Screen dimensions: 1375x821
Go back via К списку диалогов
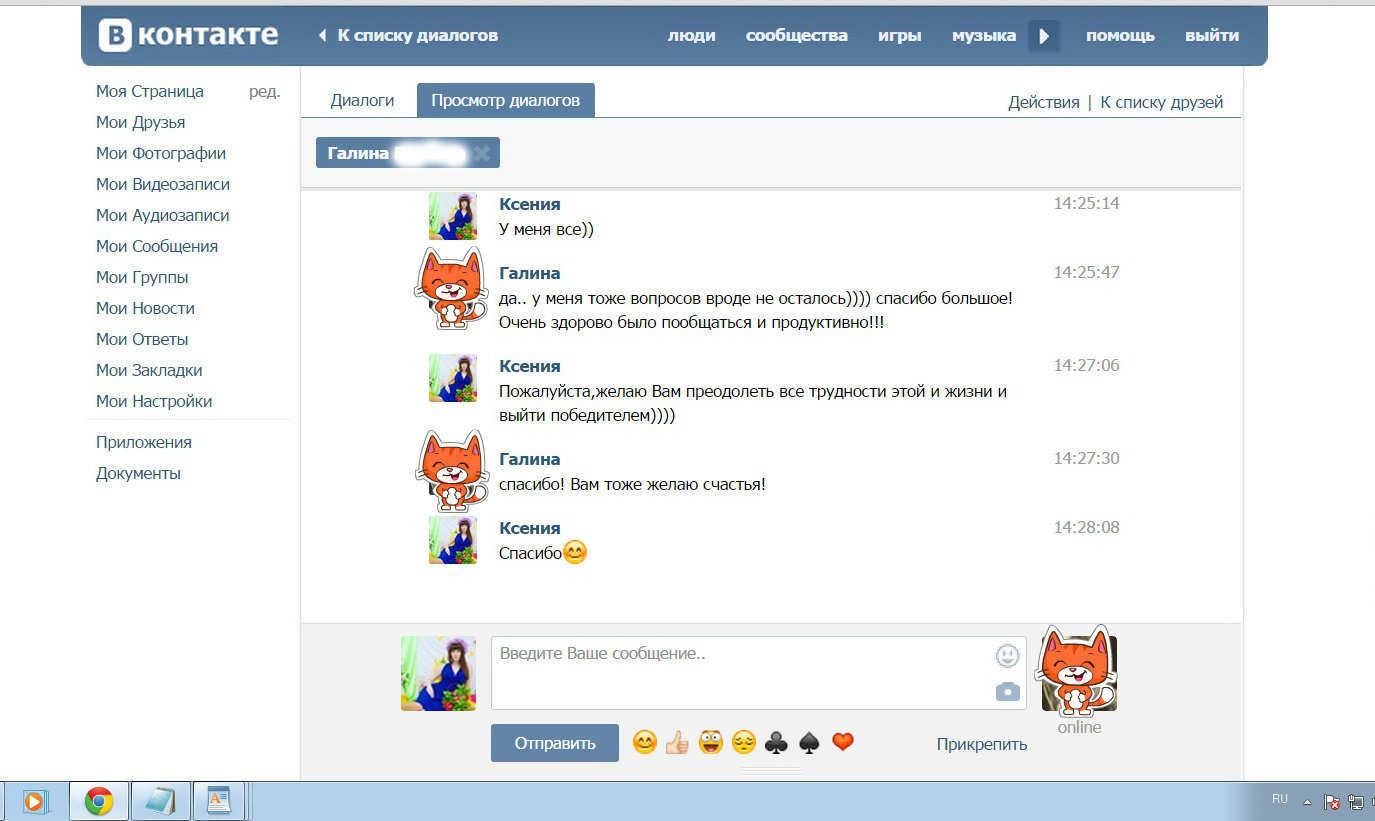[408, 36]
